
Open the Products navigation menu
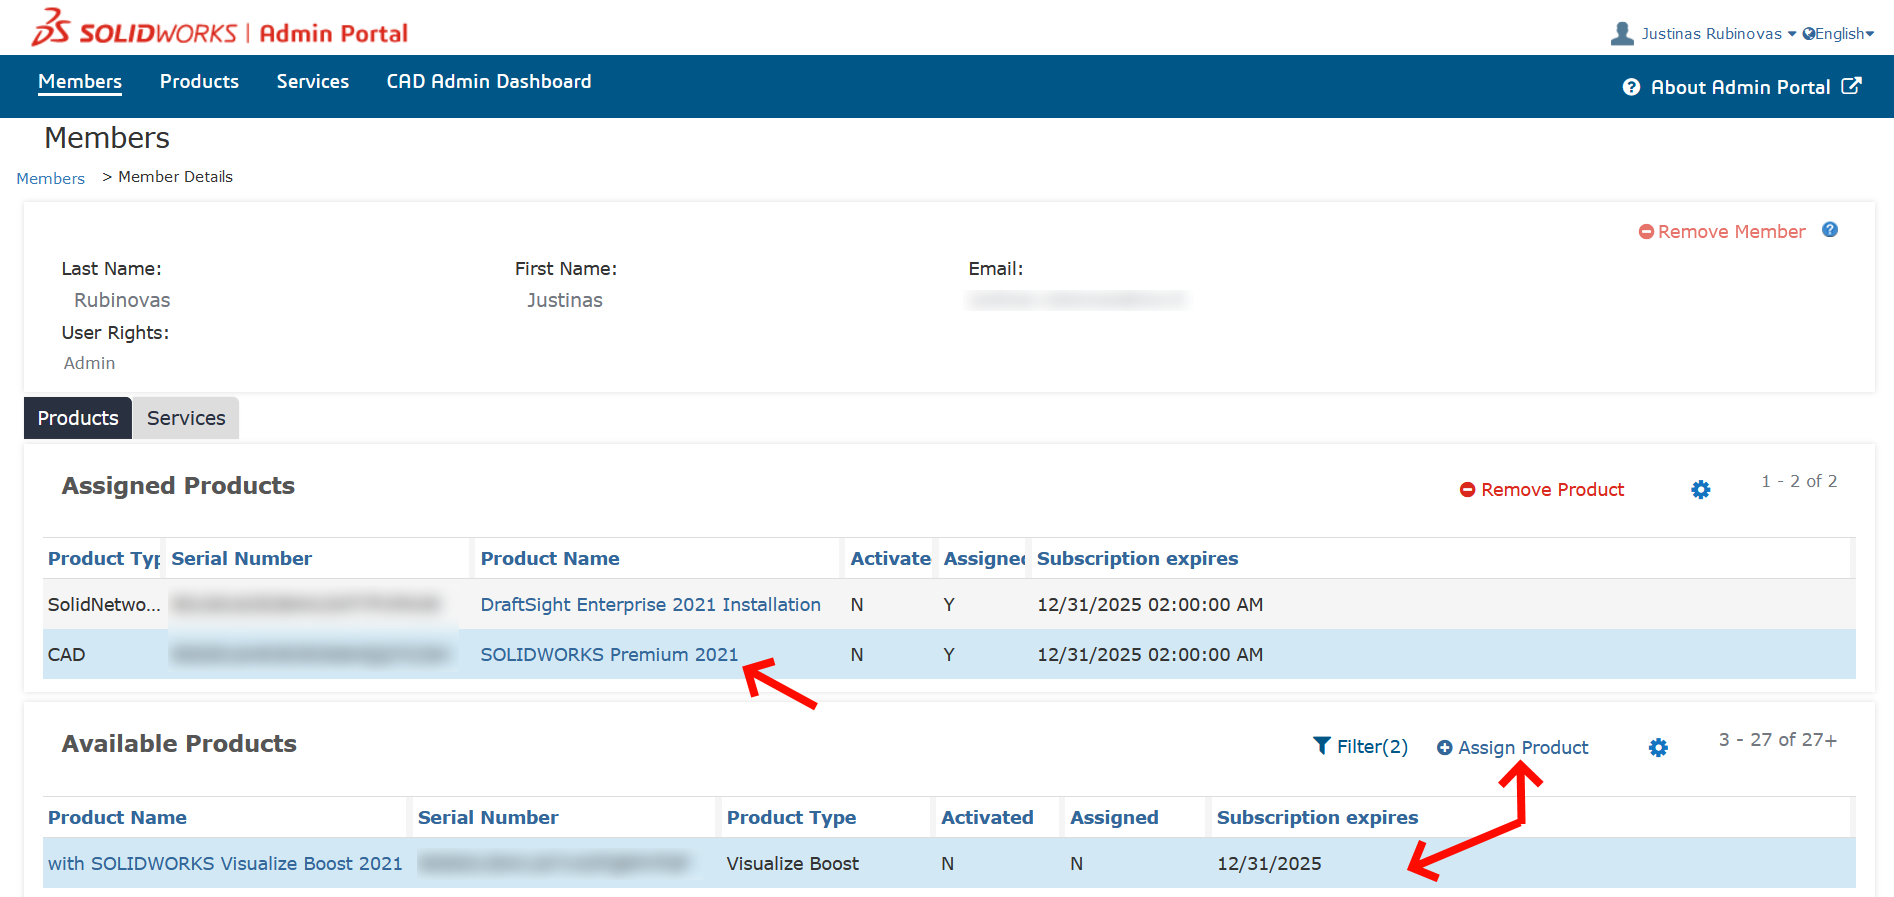coord(199,82)
